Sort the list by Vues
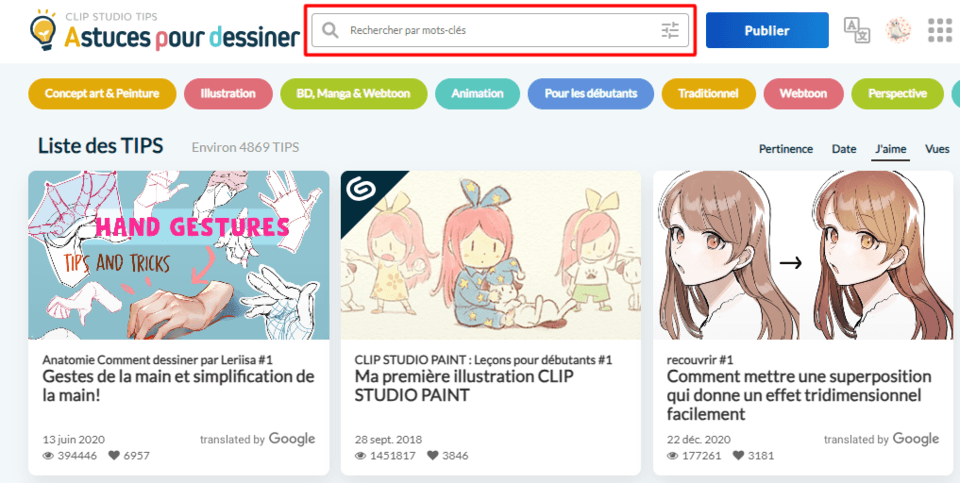This screenshot has width=960, height=483. [x=937, y=149]
